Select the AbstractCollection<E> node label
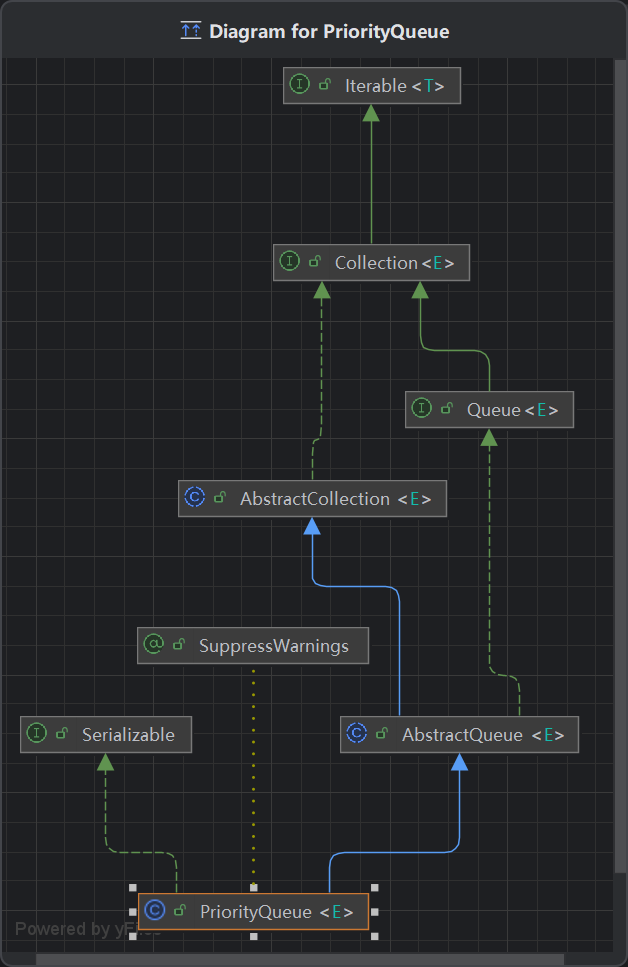The image size is (628, 967). [336, 498]
